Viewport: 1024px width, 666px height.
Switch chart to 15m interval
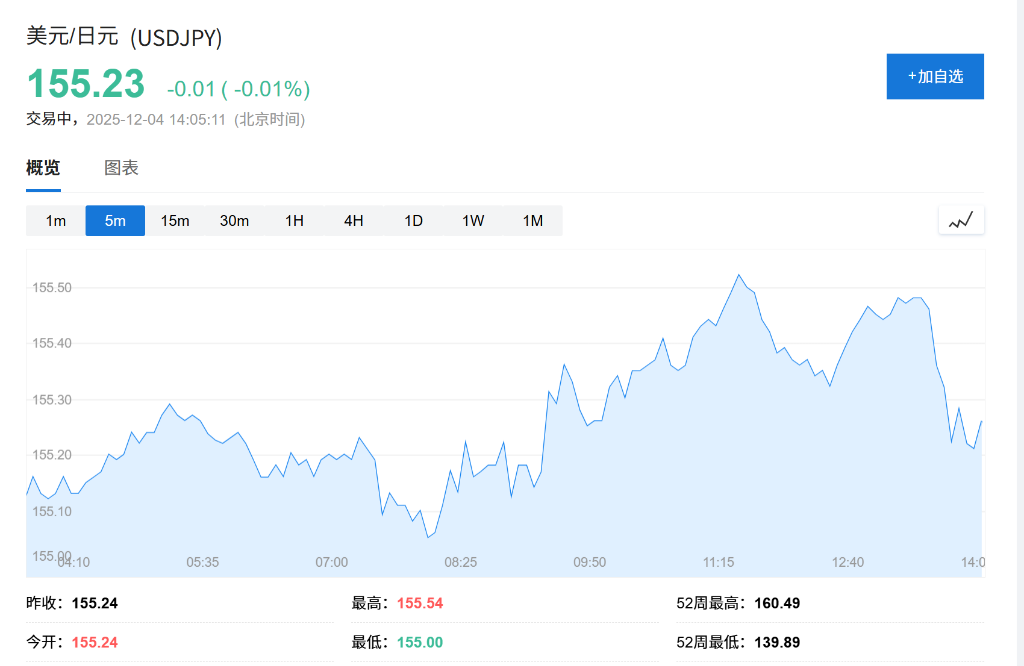point(175,221)
